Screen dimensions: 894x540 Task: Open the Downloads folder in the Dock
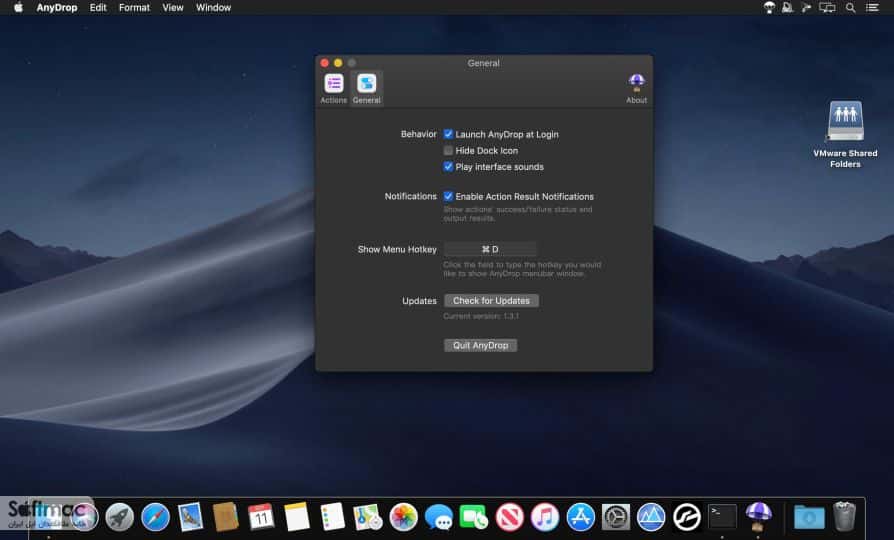click(809, 517)
